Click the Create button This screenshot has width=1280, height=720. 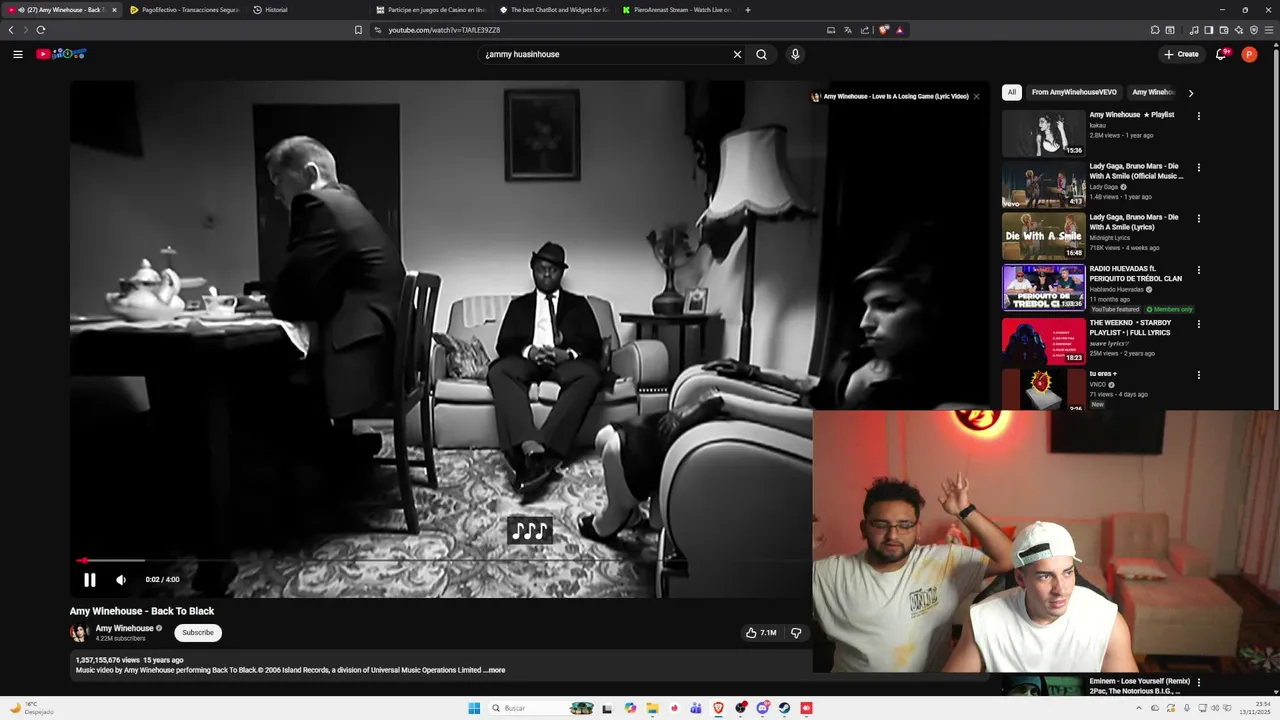(1181, 54)
